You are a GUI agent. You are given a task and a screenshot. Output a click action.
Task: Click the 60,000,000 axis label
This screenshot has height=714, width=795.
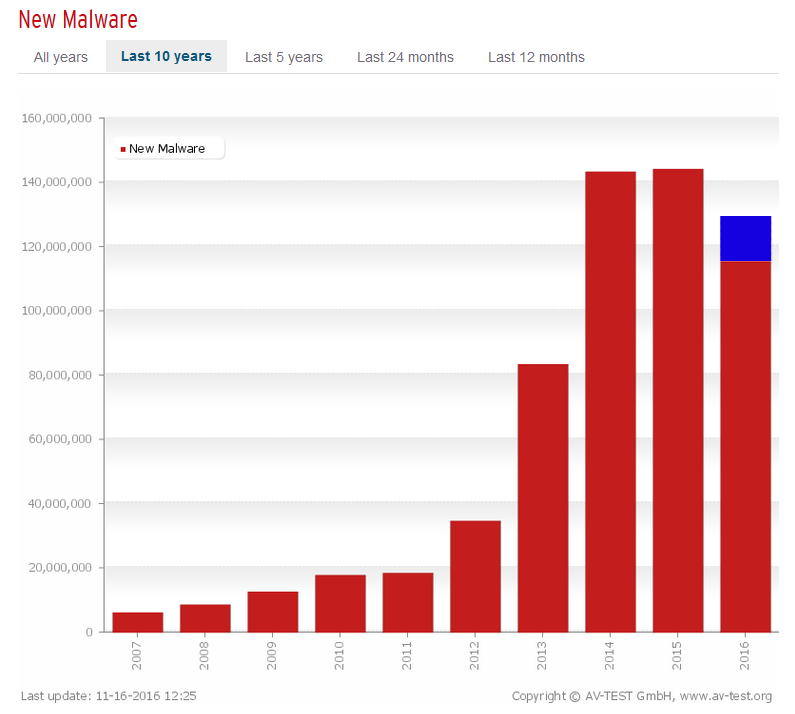(60, 439)
